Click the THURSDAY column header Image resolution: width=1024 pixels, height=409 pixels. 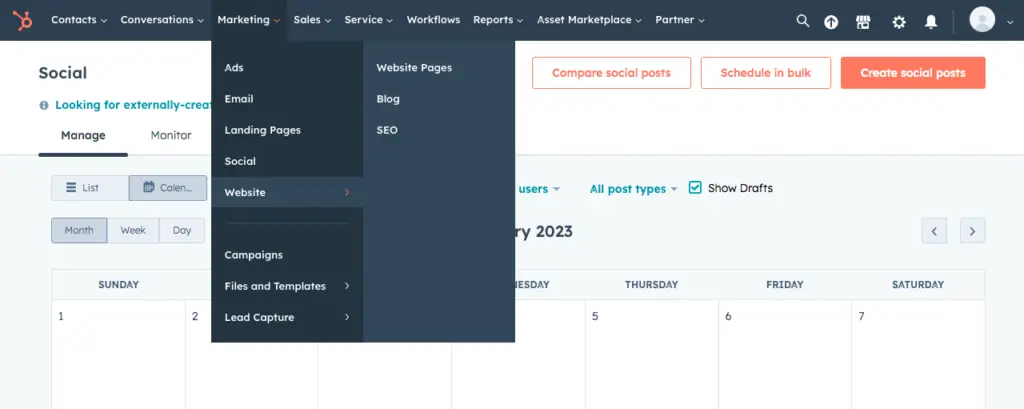click(652, 285)
